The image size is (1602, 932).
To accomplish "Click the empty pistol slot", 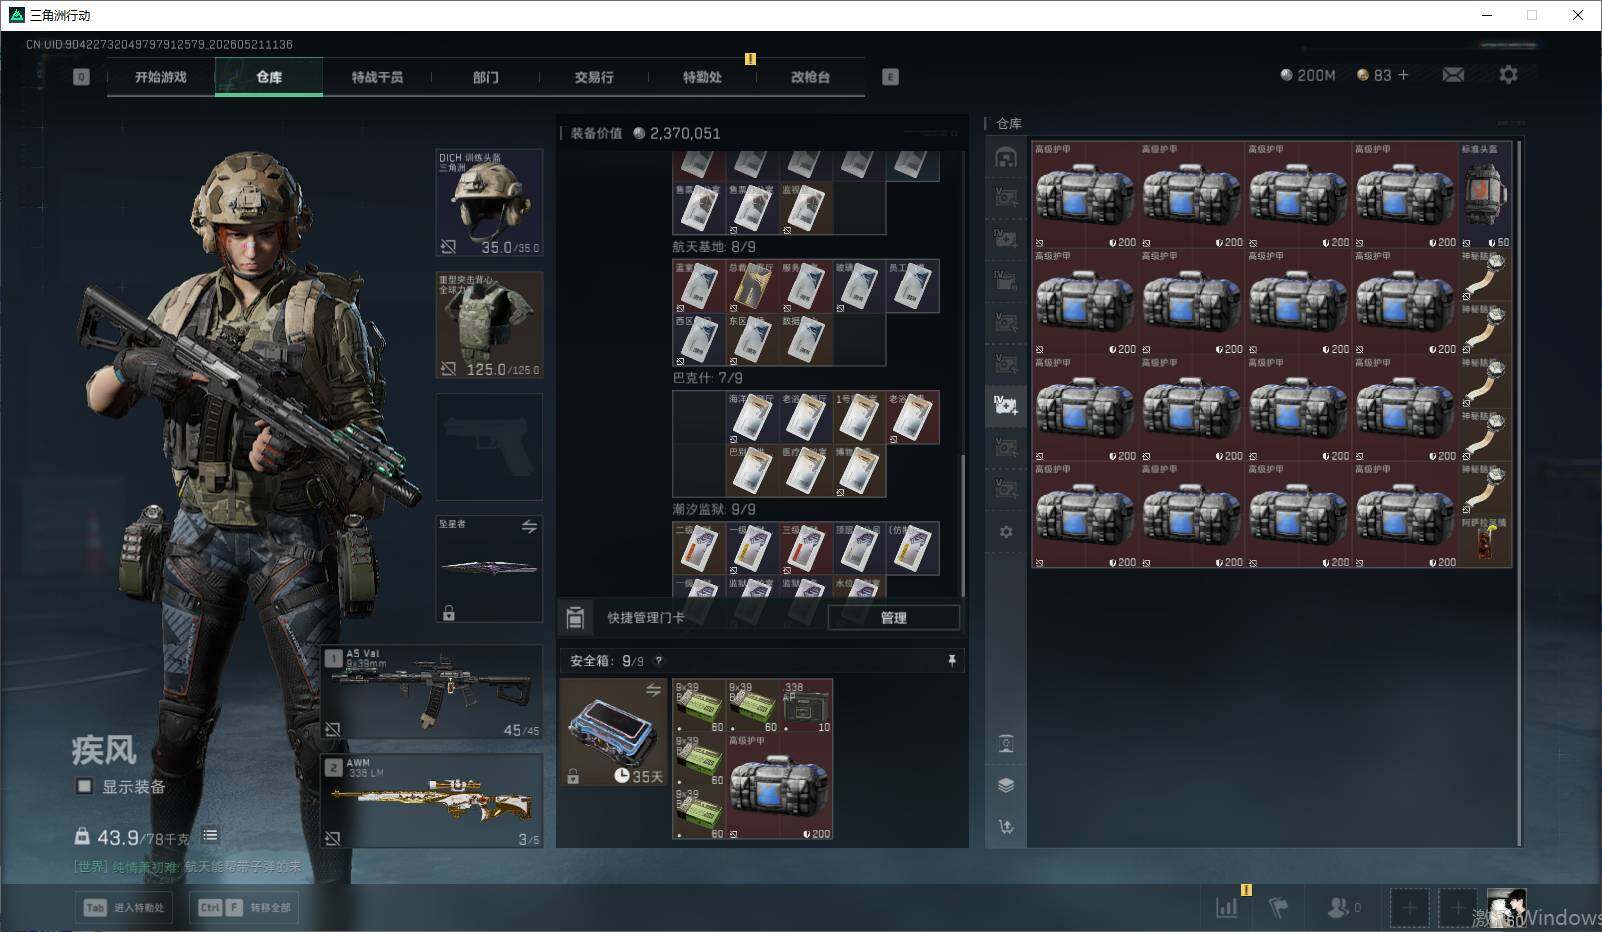I will click(x=489, y=447).
